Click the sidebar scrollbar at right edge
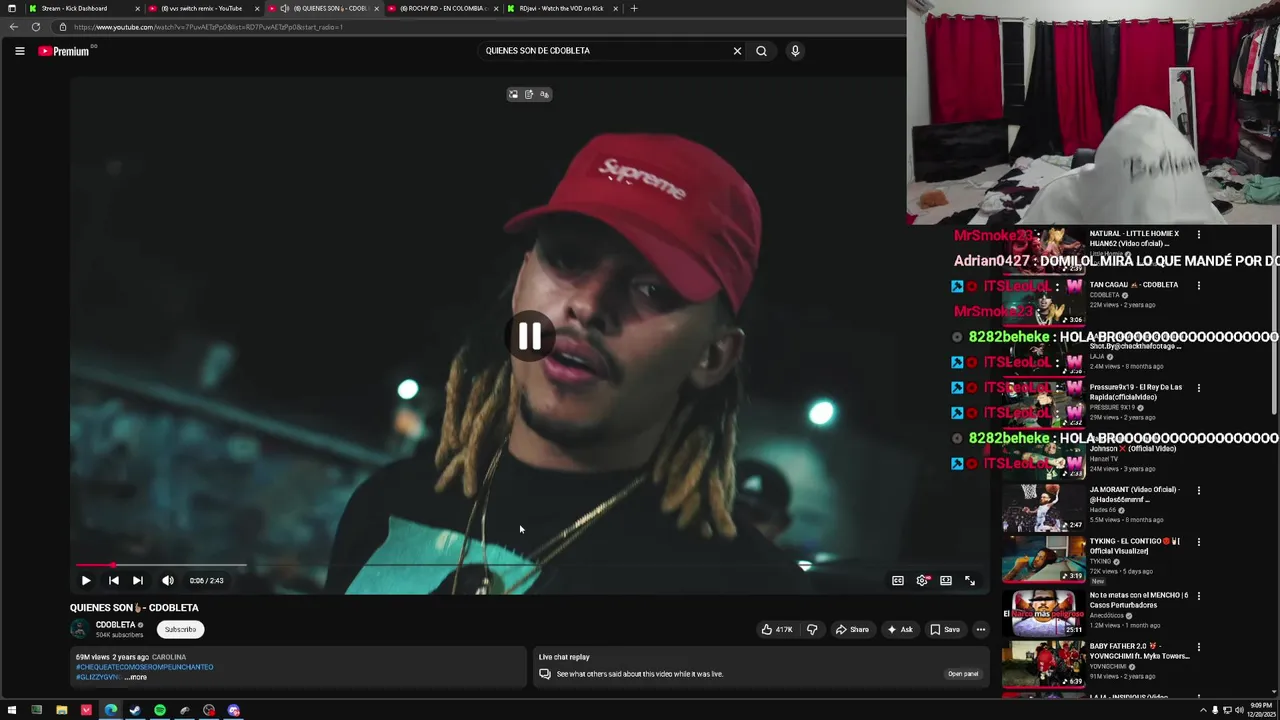 (1275, 320)
